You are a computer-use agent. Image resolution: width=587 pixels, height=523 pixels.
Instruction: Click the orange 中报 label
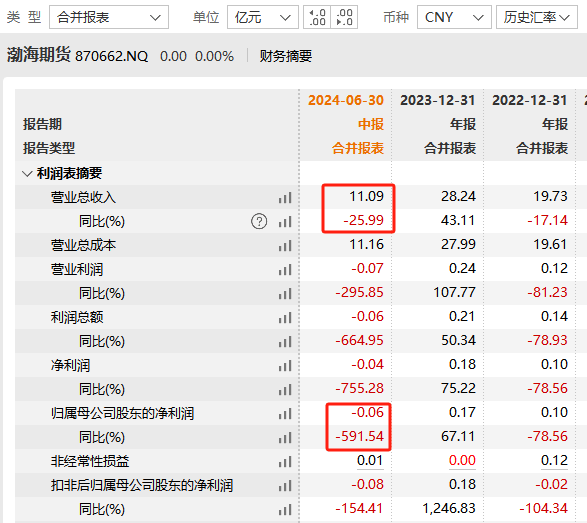pyautogui.click(x=371, y=124)
